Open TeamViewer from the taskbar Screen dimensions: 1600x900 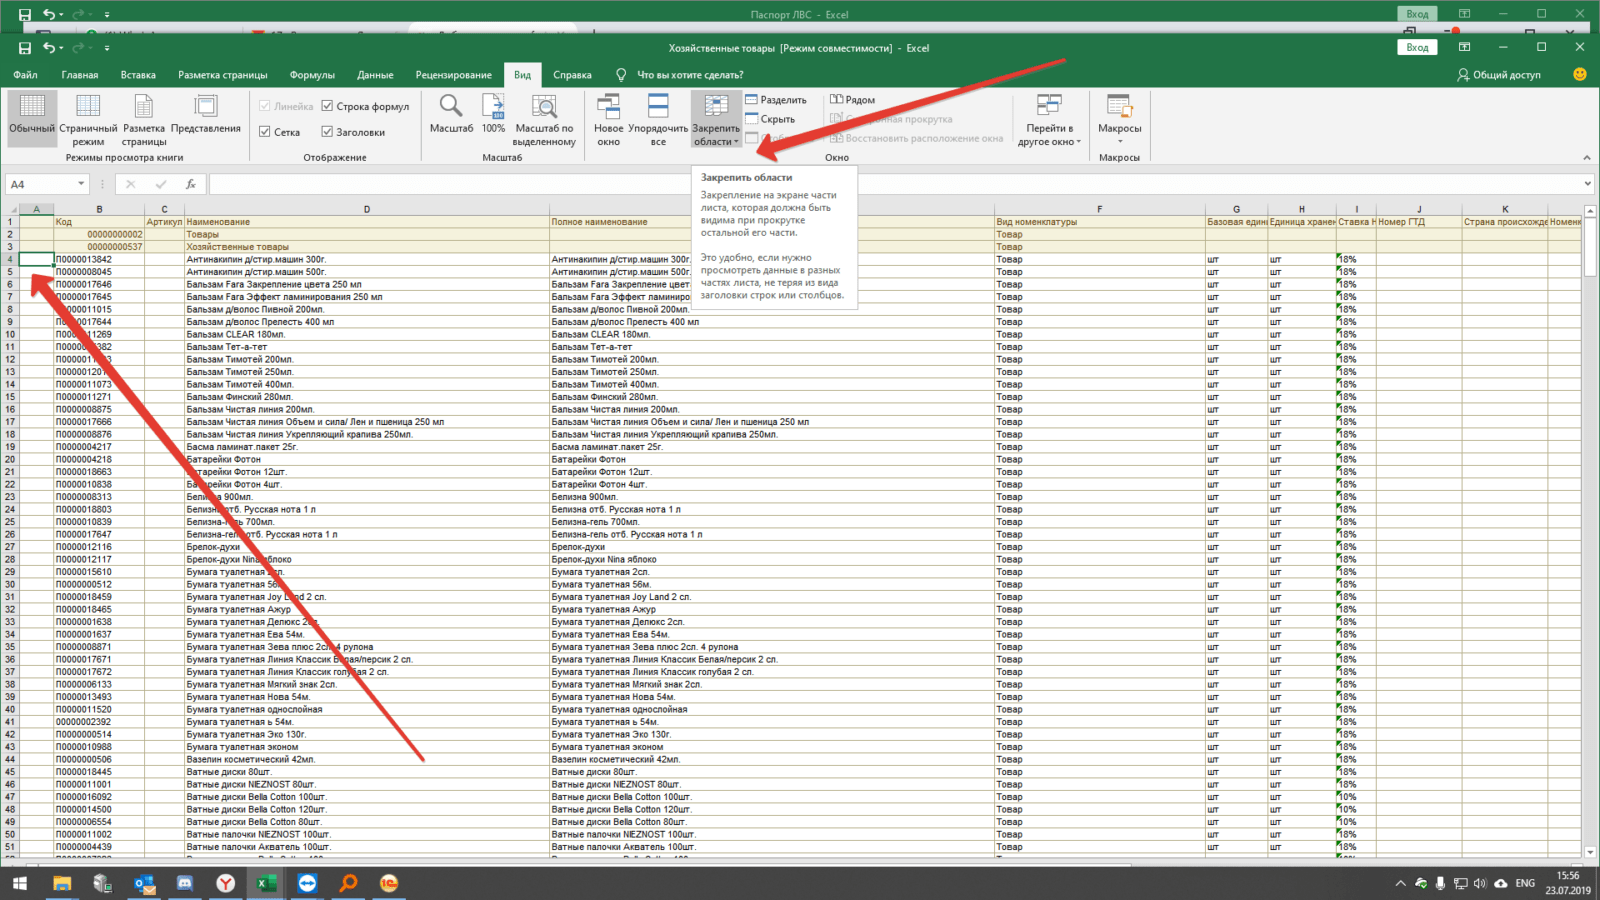pos(307,883)
